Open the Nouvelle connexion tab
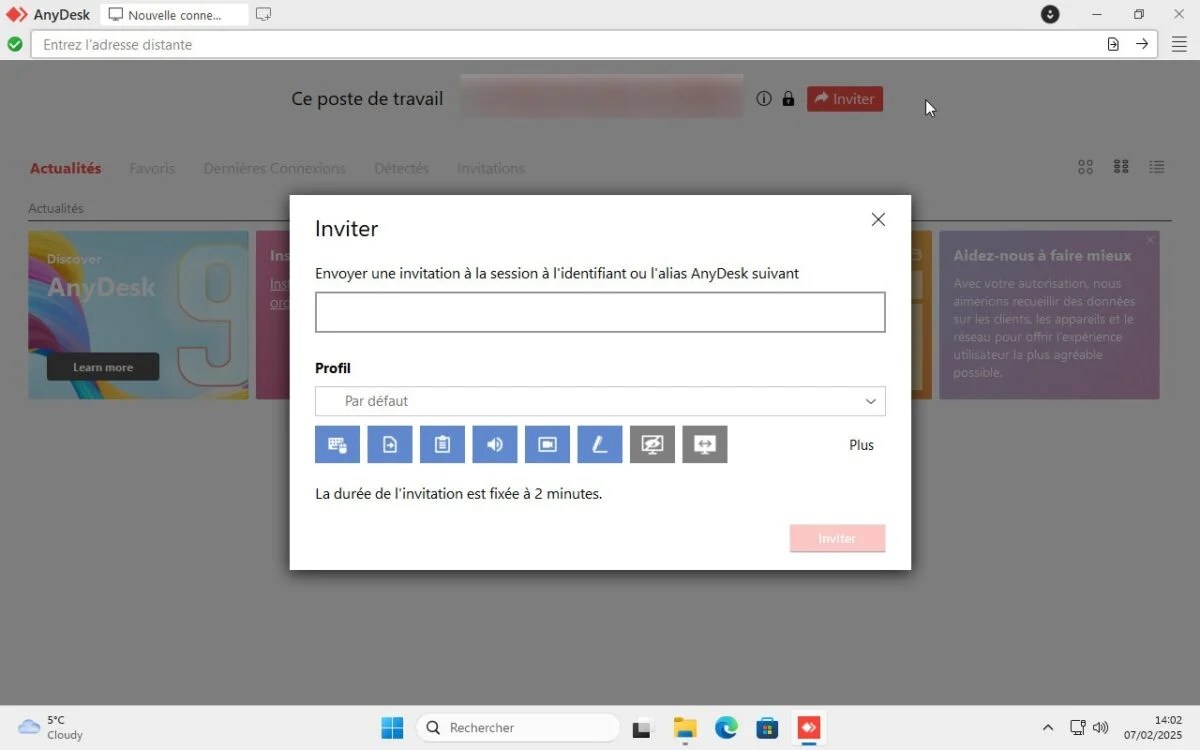The height and width of the screenshot is (750, 1200). click(174, 15)
